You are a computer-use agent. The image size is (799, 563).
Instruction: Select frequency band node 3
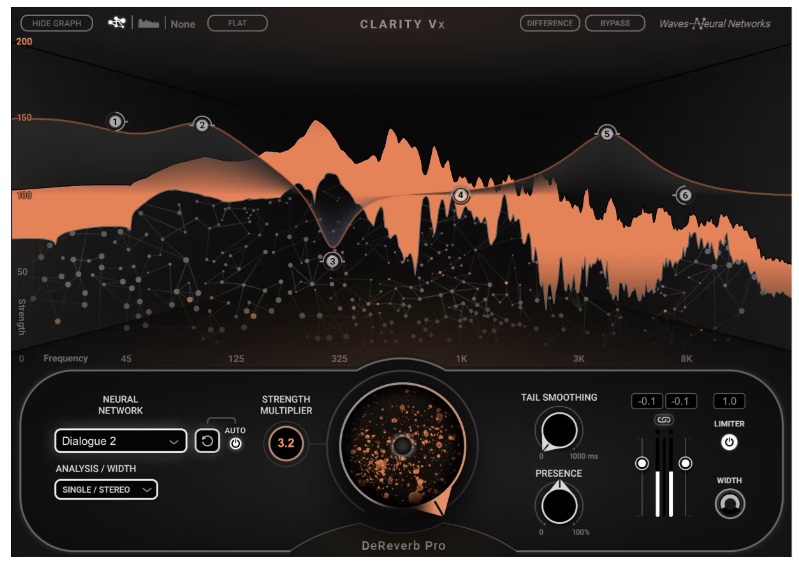point(333,261)
